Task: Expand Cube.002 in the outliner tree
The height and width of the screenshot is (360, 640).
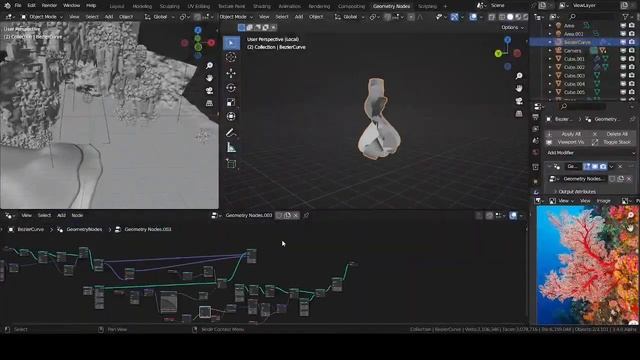Action: point(550,67)
